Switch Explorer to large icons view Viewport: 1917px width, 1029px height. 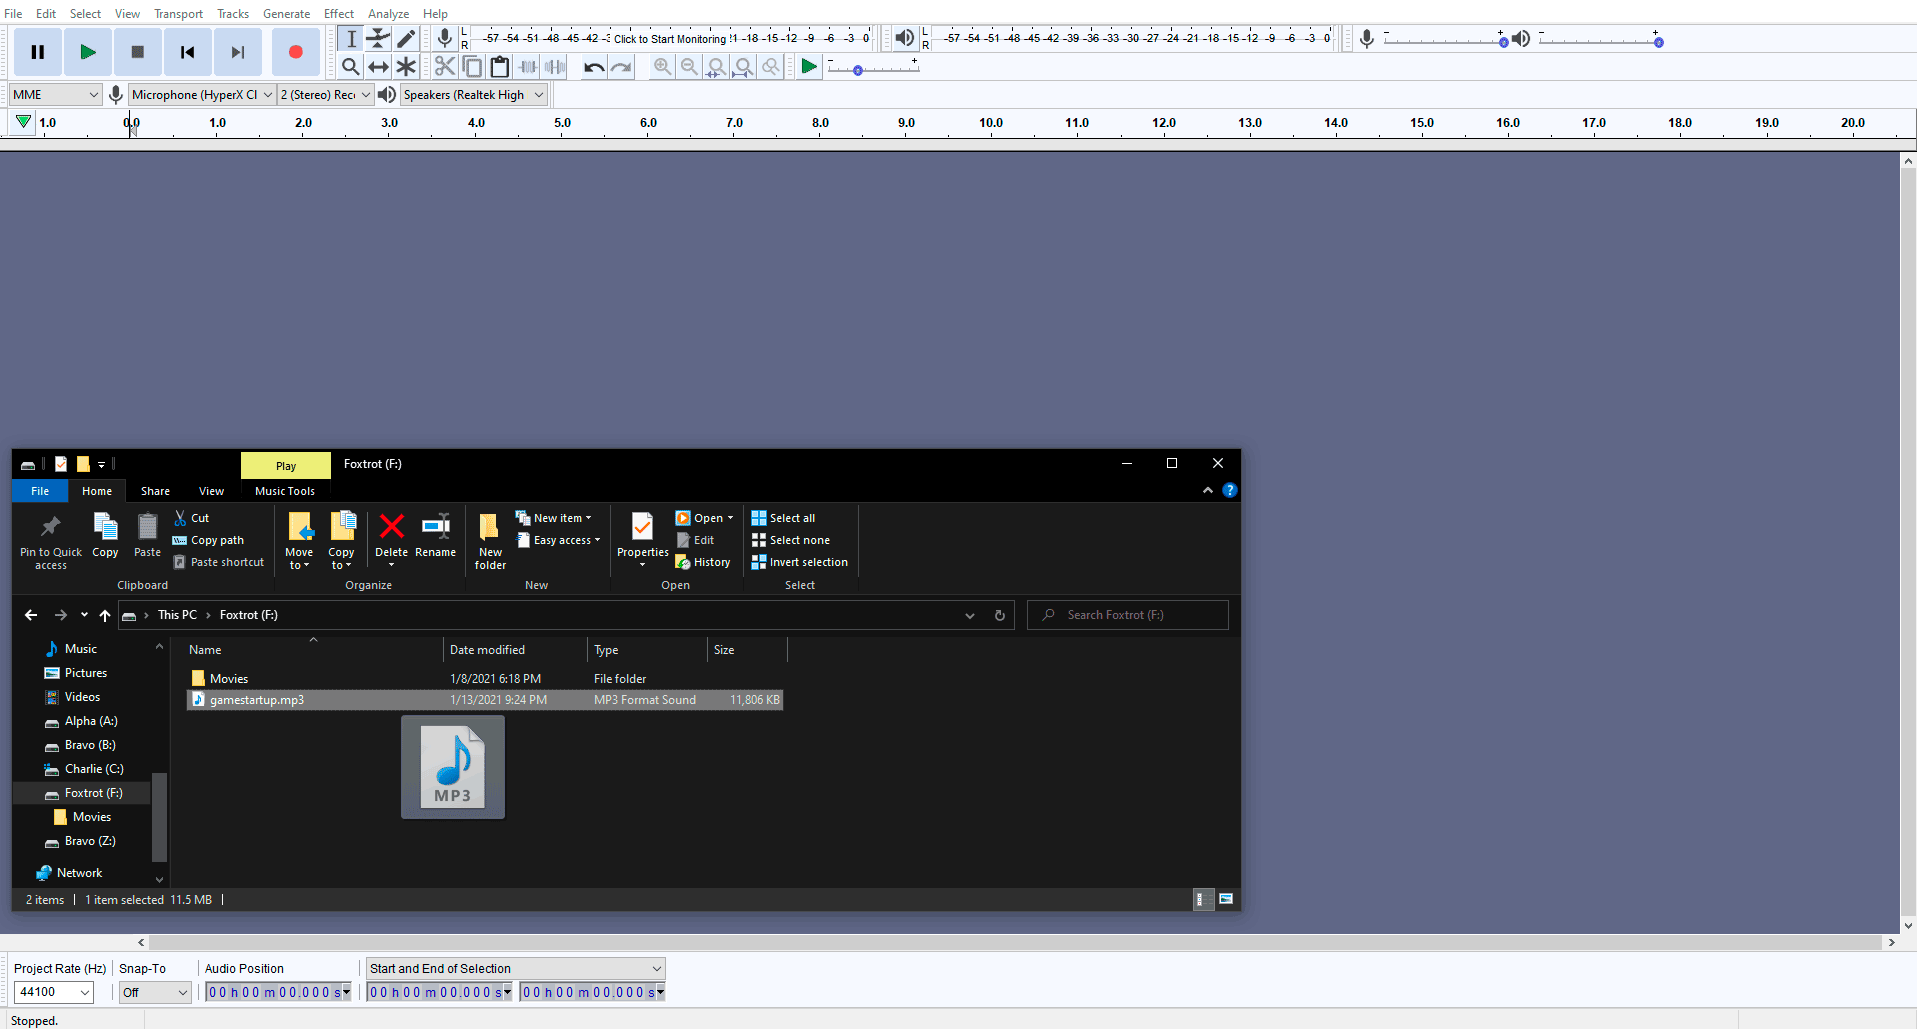click(x=1226, y=899)
